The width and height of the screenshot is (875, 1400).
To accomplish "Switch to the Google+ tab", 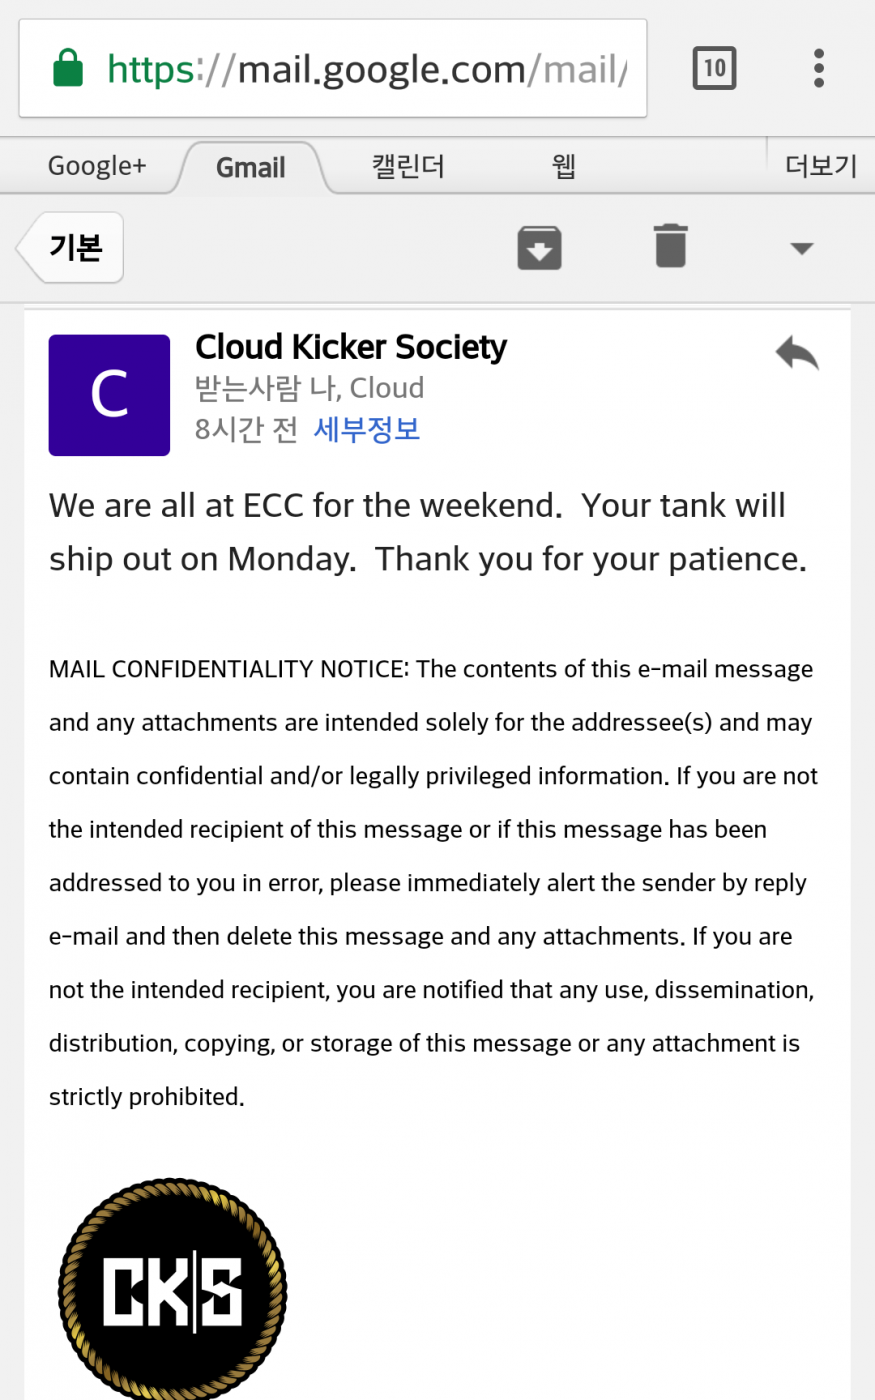I will [97, 166].
